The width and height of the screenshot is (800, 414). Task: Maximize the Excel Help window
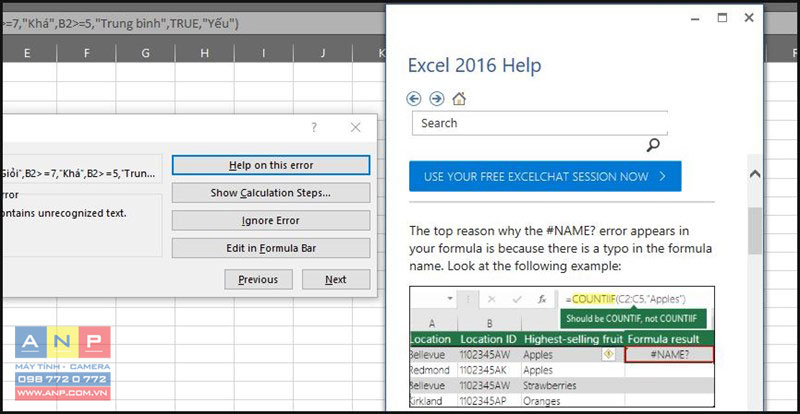coord(722,18)
